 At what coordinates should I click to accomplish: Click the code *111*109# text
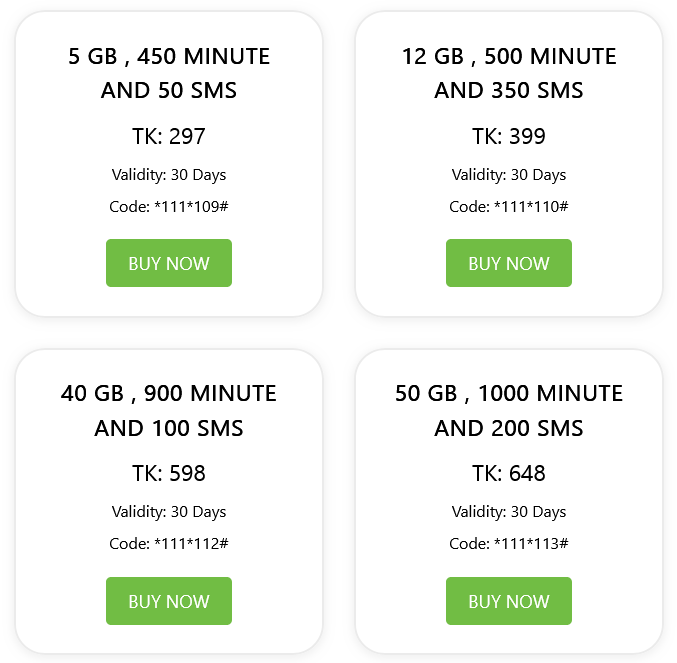point(169,207)
